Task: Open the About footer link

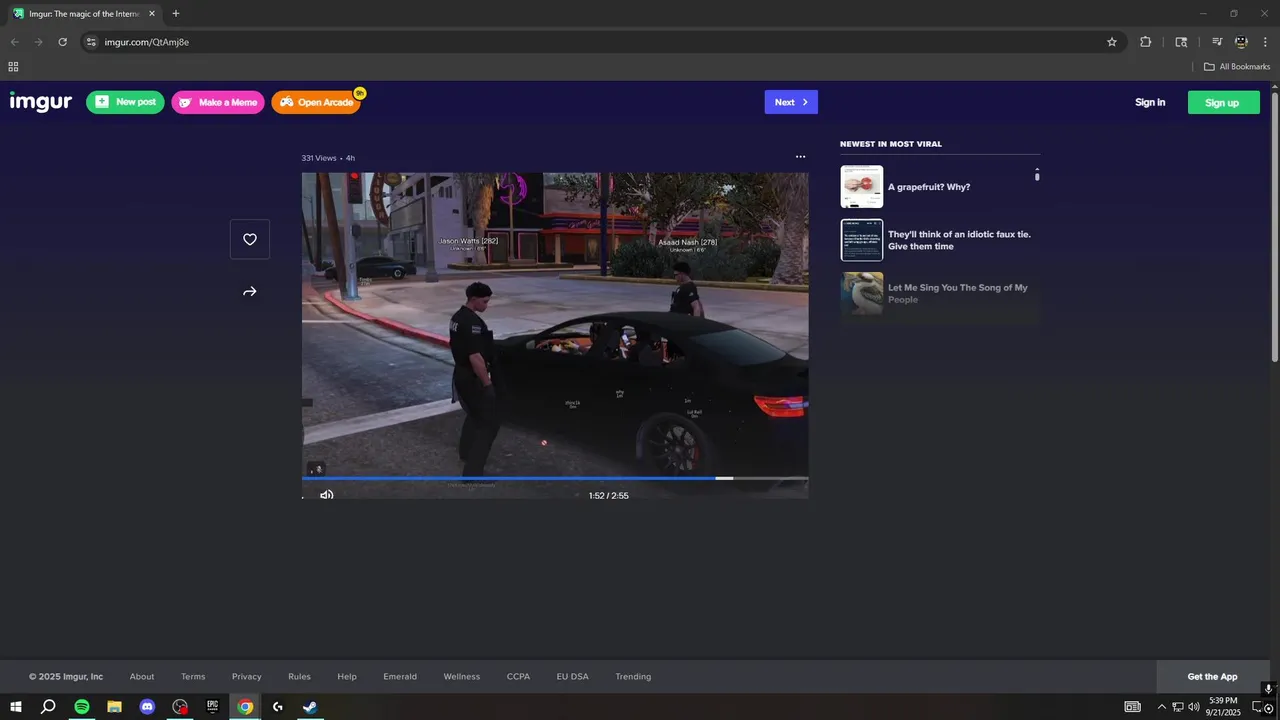Action: coord(142,677)
